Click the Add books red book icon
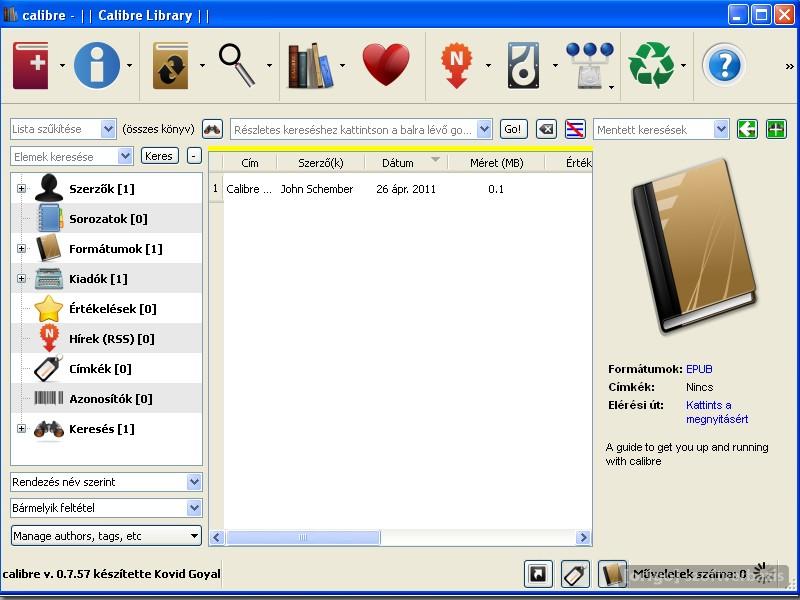 pos(31,65)
